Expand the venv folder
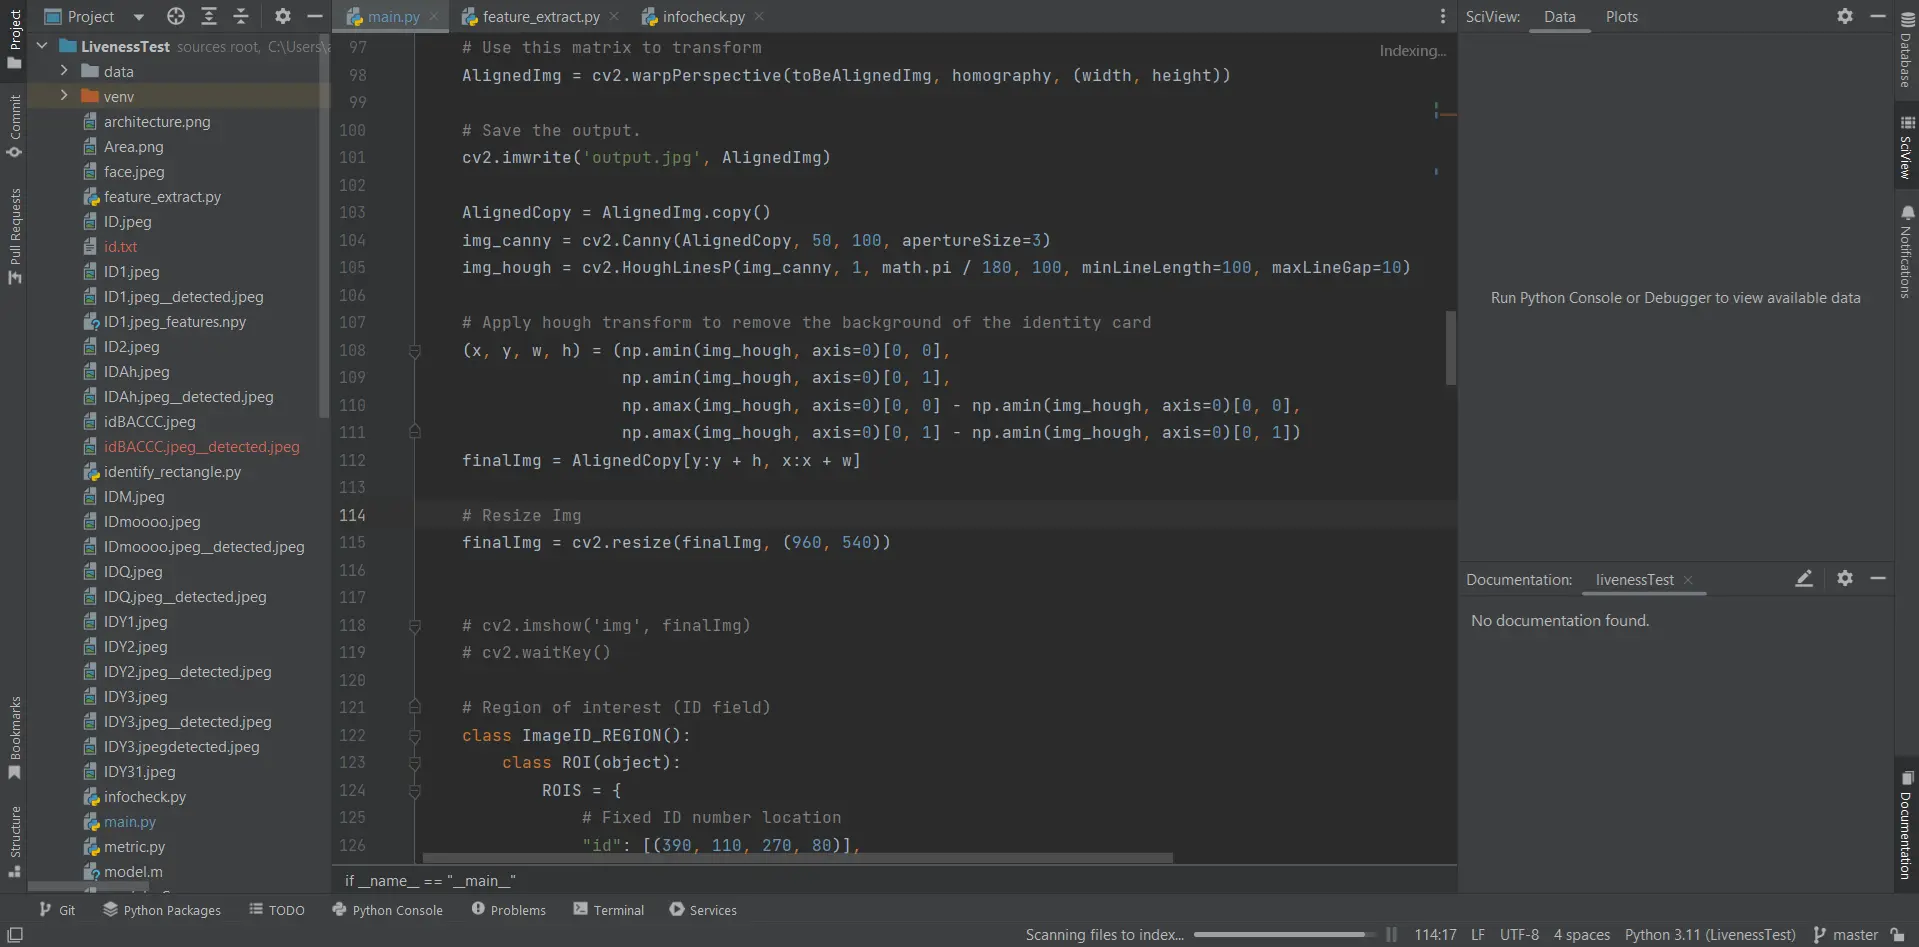The width and height of the screenshot is (1919, 947). [x=64, y=96]
